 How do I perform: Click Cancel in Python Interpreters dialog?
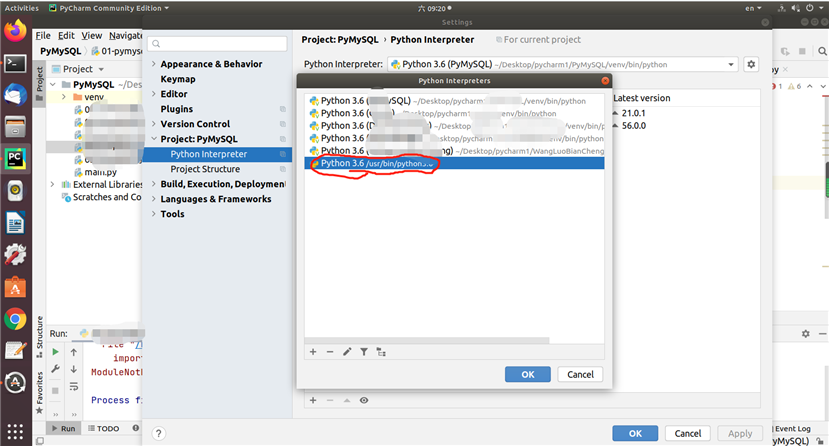click(581, 374)
